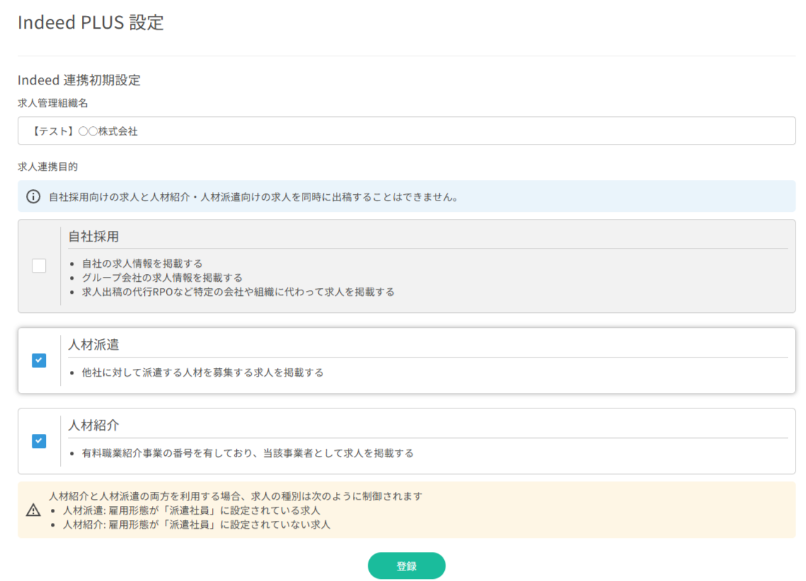Screen dimensions: 806x581
Task: Click the Indeed PLUS 設定 page title
Action: (91, 23)
